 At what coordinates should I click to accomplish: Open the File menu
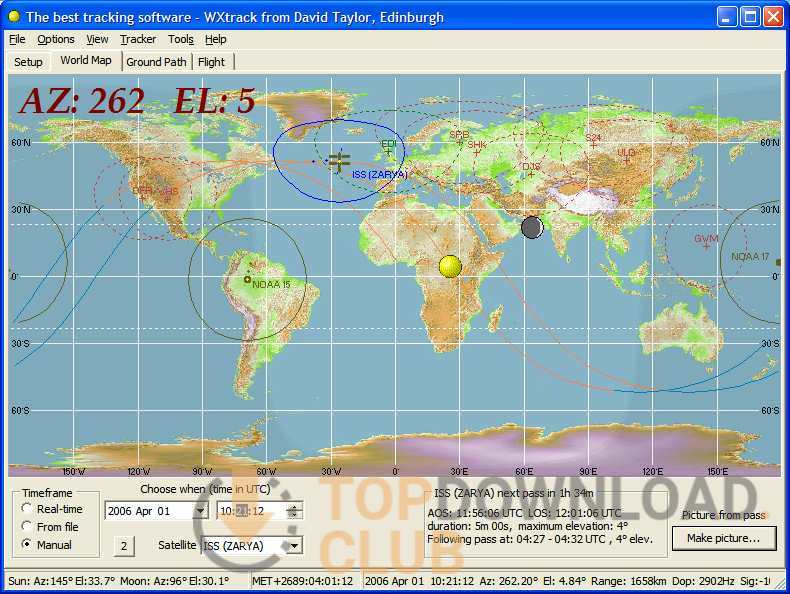pos(17,39)
